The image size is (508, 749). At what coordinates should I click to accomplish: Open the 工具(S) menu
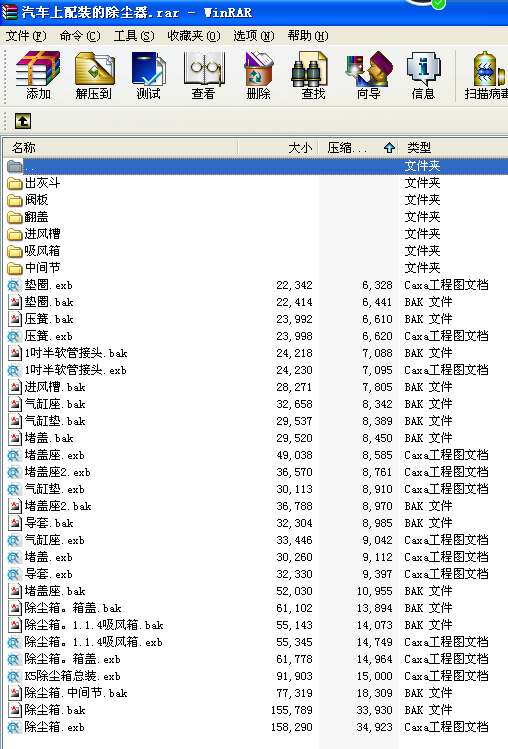[x=134, y=36]
